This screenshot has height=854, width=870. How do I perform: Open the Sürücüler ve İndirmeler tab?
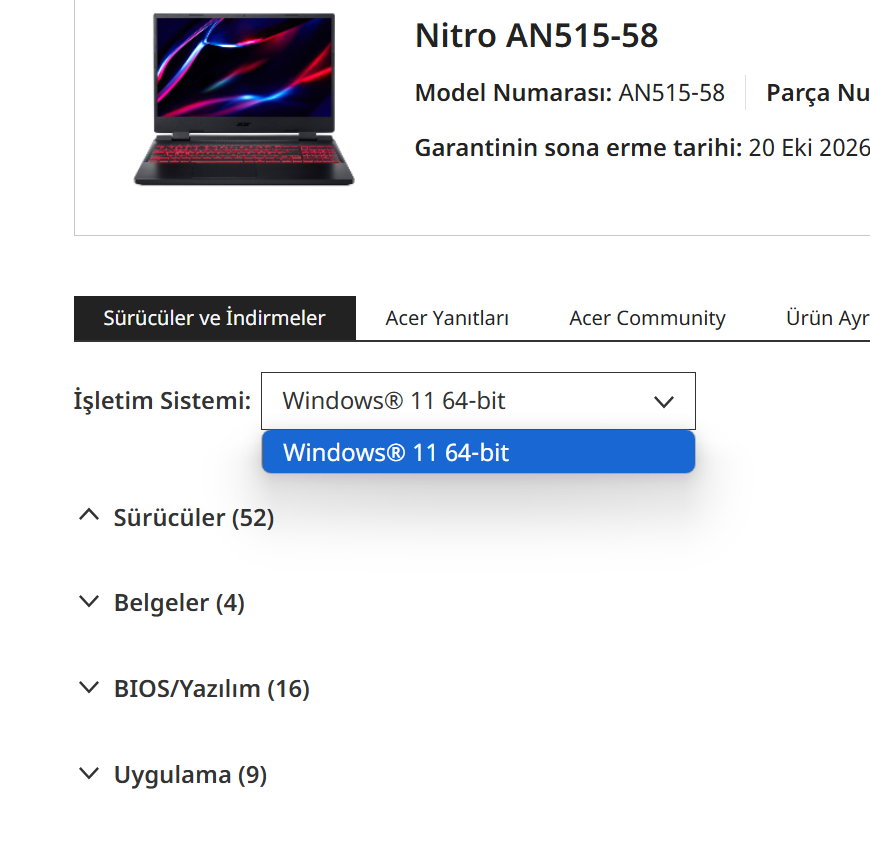[214, 318]
